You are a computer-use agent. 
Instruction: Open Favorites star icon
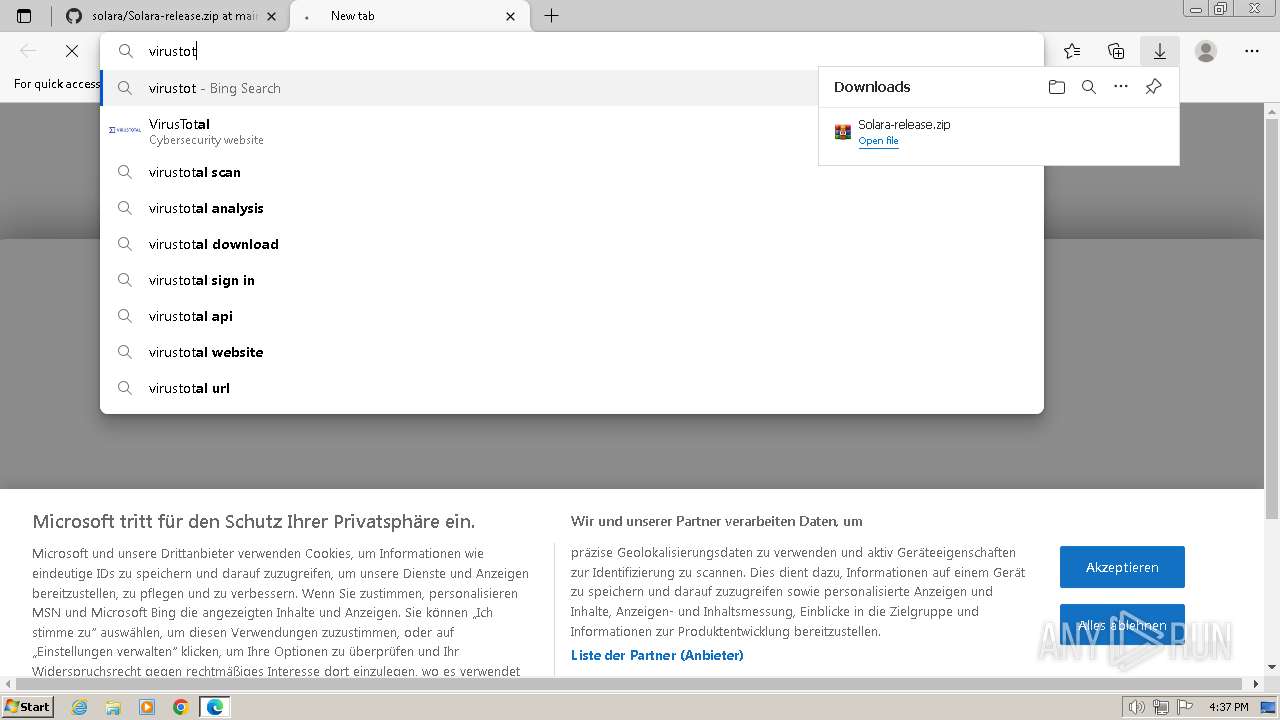1072,51
